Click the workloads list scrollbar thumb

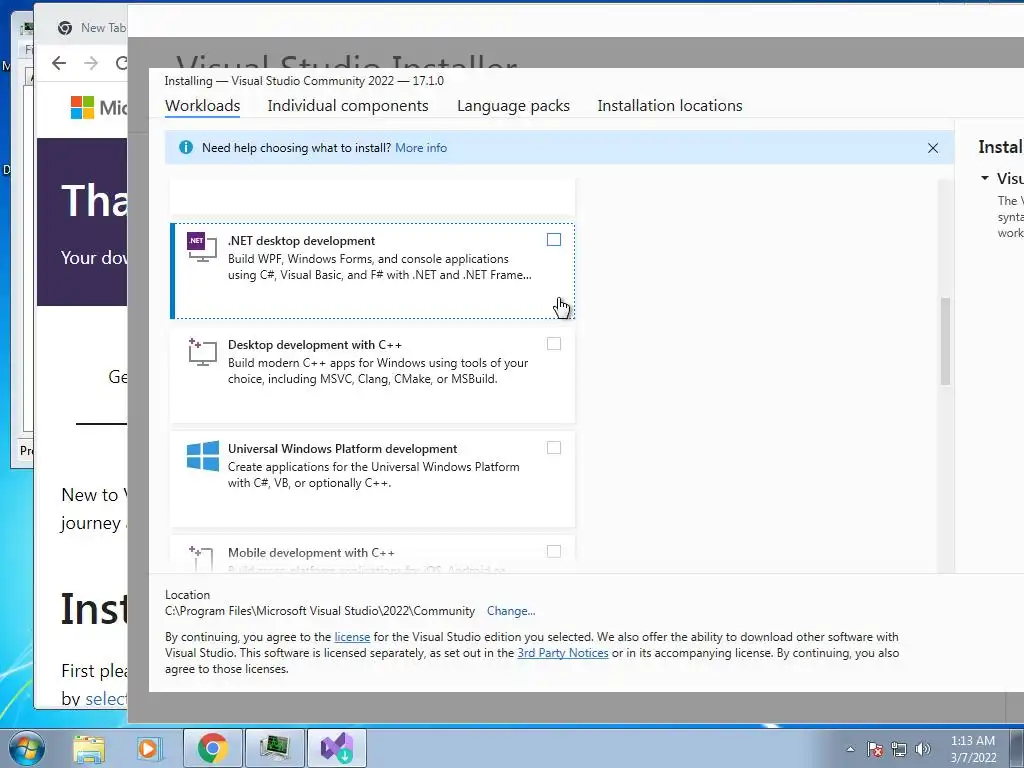coord(945,341)
